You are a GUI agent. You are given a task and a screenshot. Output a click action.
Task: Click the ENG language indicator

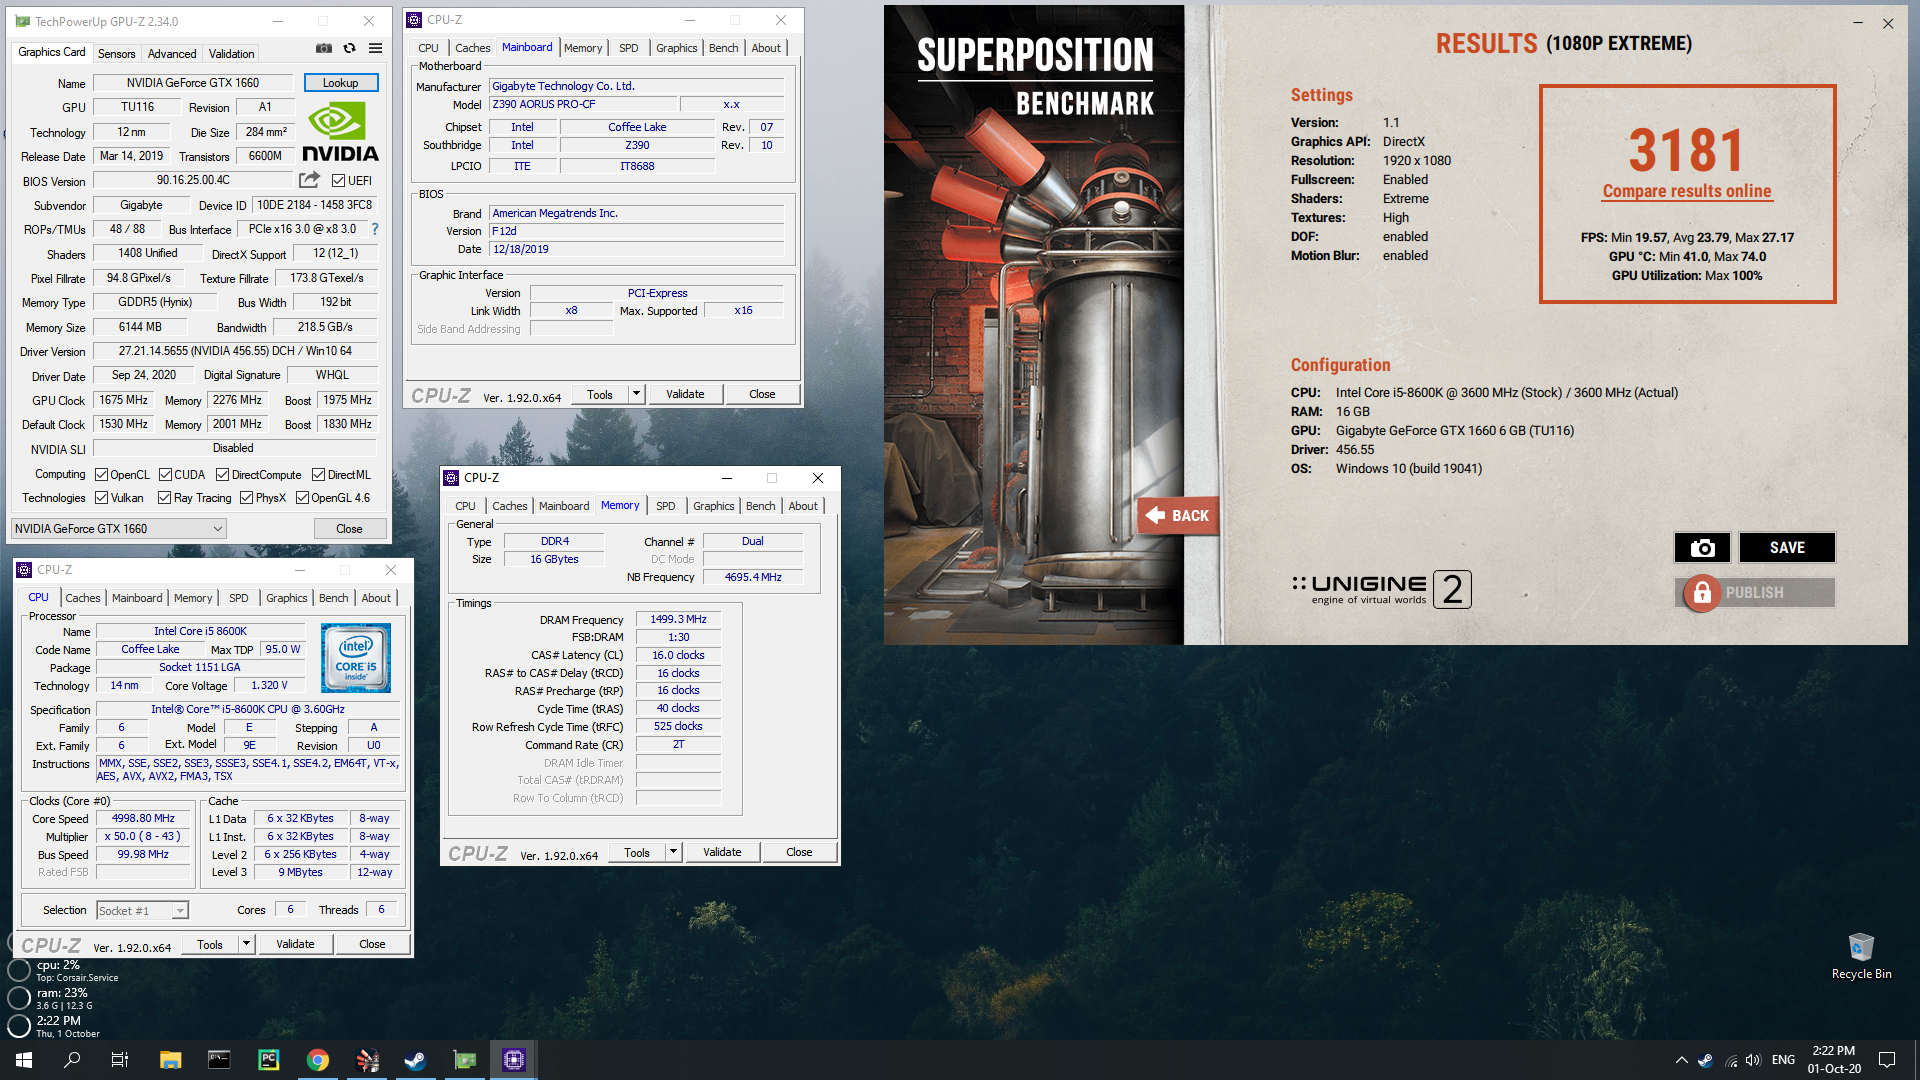pyautogui.click(x=1783, y=1060)
